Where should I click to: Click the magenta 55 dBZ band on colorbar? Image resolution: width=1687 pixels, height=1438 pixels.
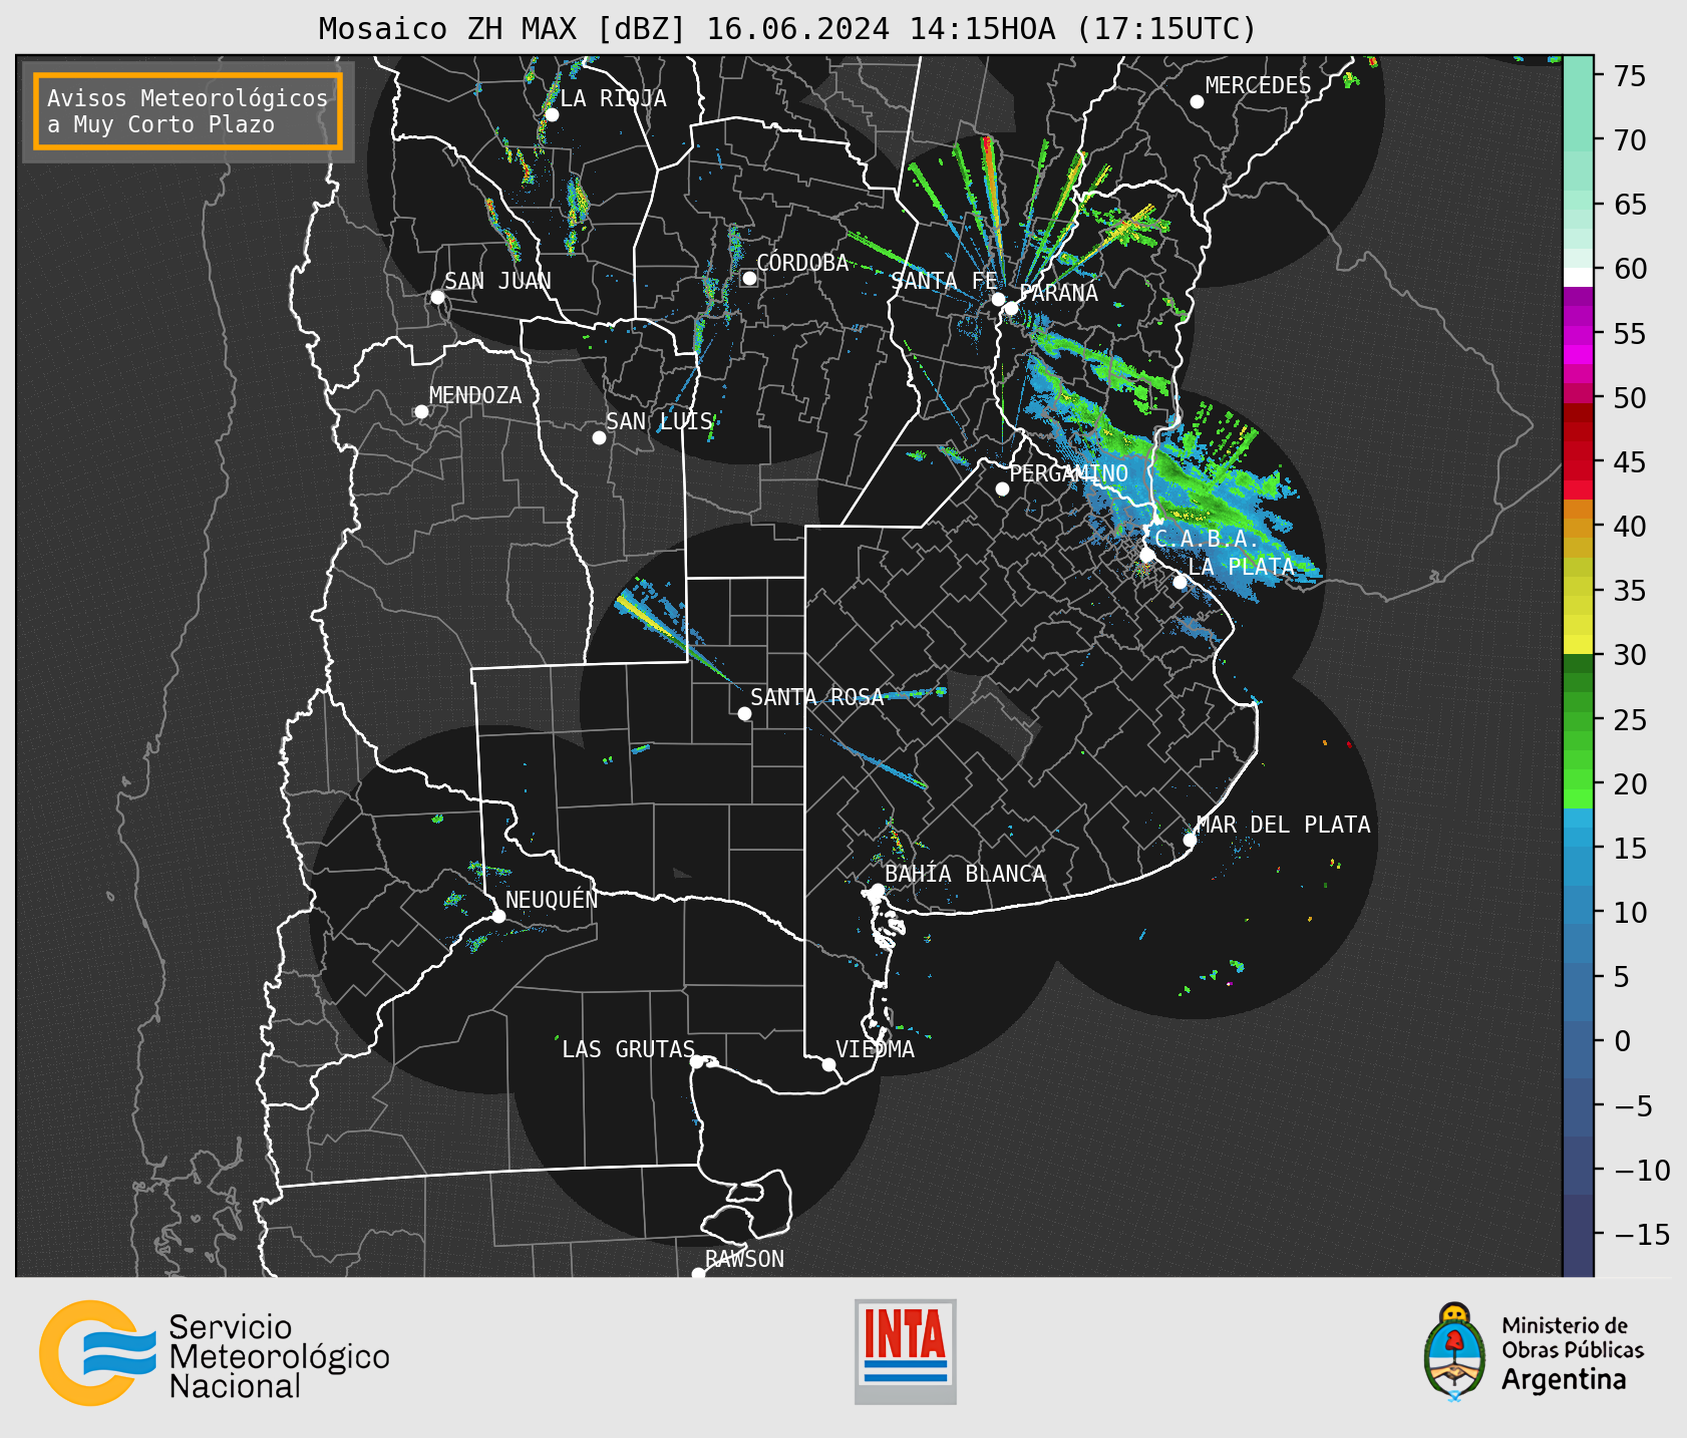click(x=1578, y=333)
